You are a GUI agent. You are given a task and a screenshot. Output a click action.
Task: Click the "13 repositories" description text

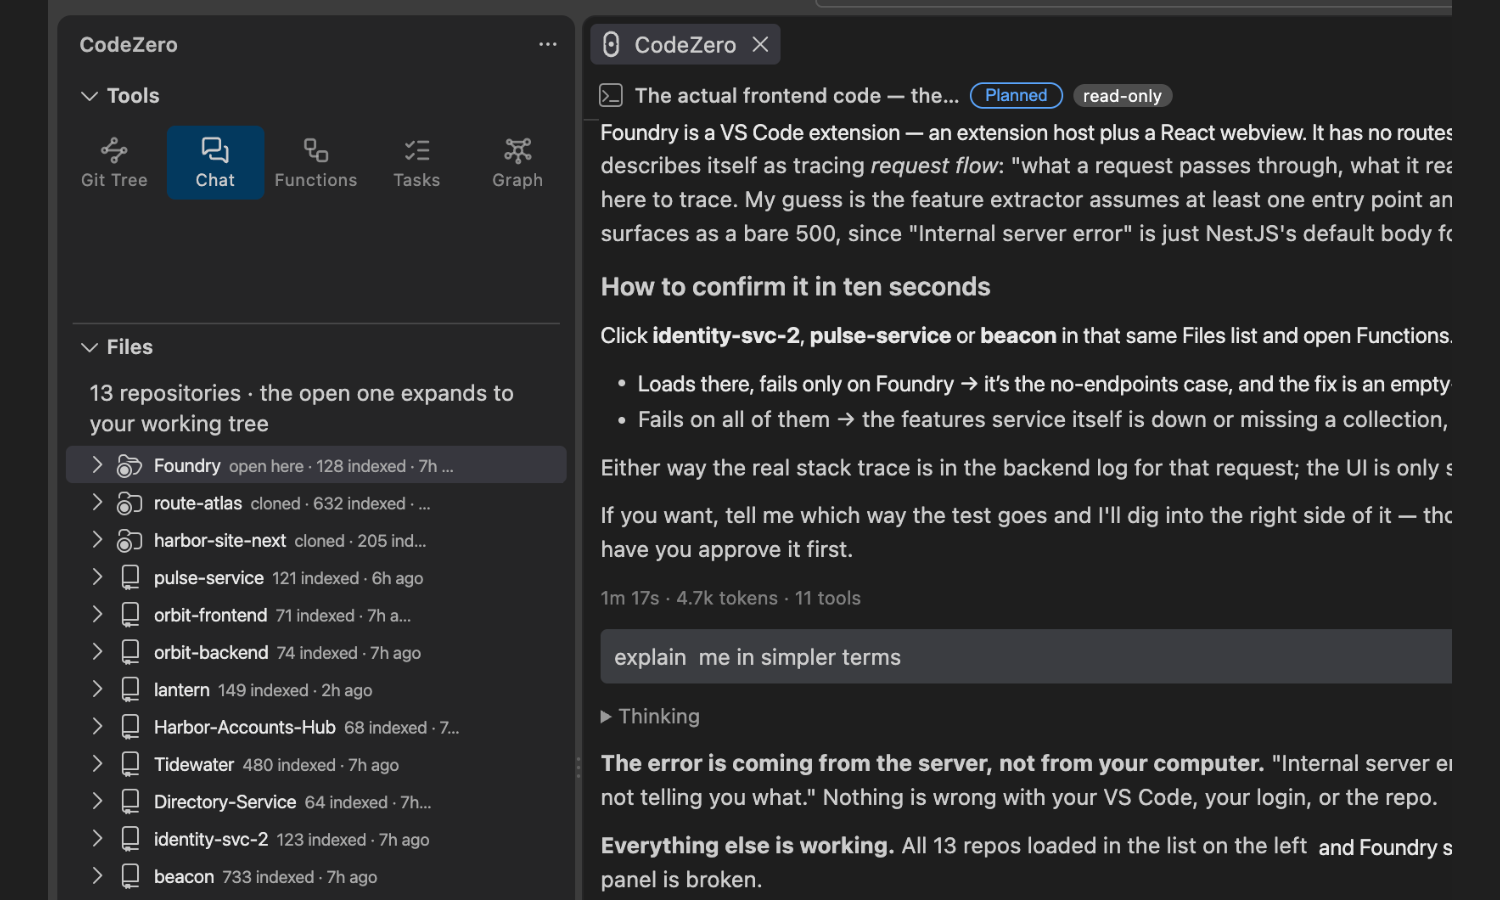(x=301, y=408)
